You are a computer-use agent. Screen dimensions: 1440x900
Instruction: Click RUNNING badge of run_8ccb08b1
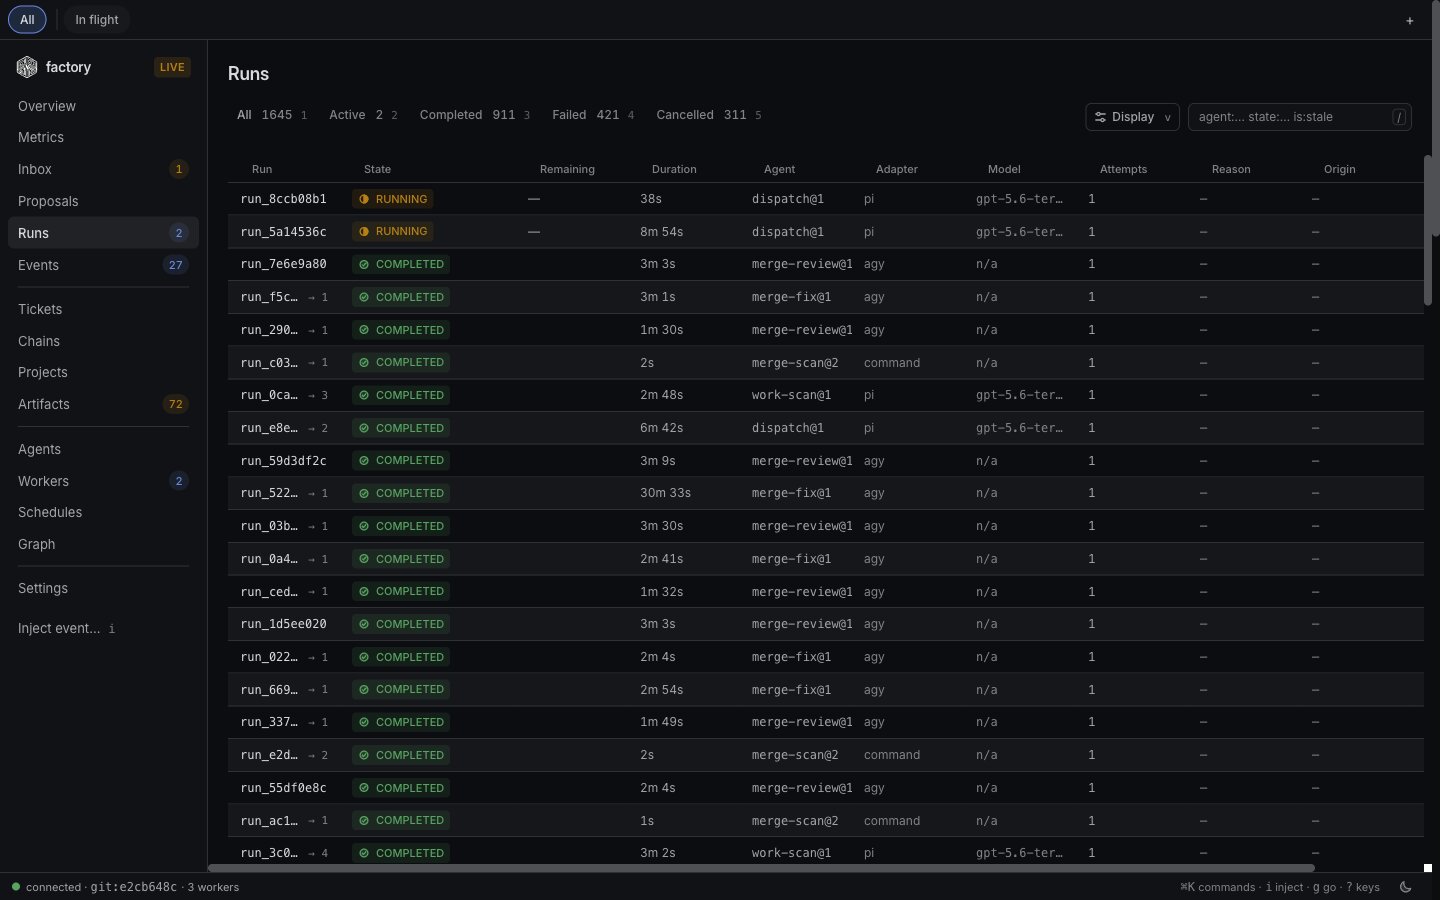392,199
